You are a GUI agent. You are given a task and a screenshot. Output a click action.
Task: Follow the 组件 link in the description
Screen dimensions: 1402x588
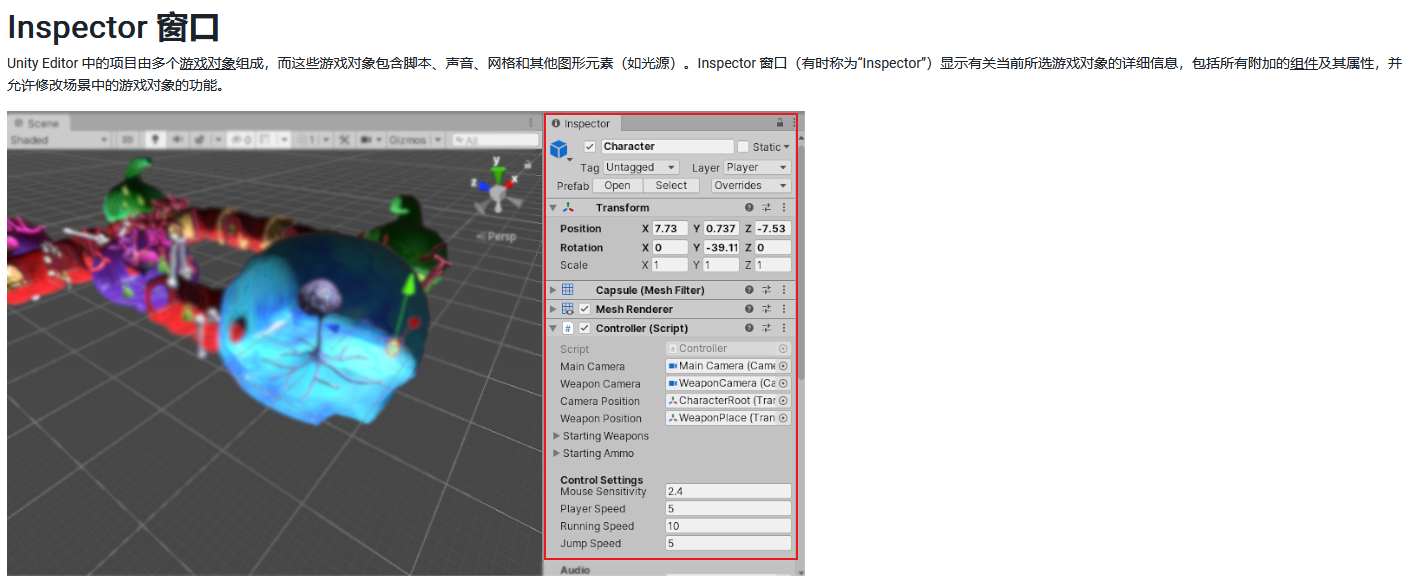coord(1304,63)
